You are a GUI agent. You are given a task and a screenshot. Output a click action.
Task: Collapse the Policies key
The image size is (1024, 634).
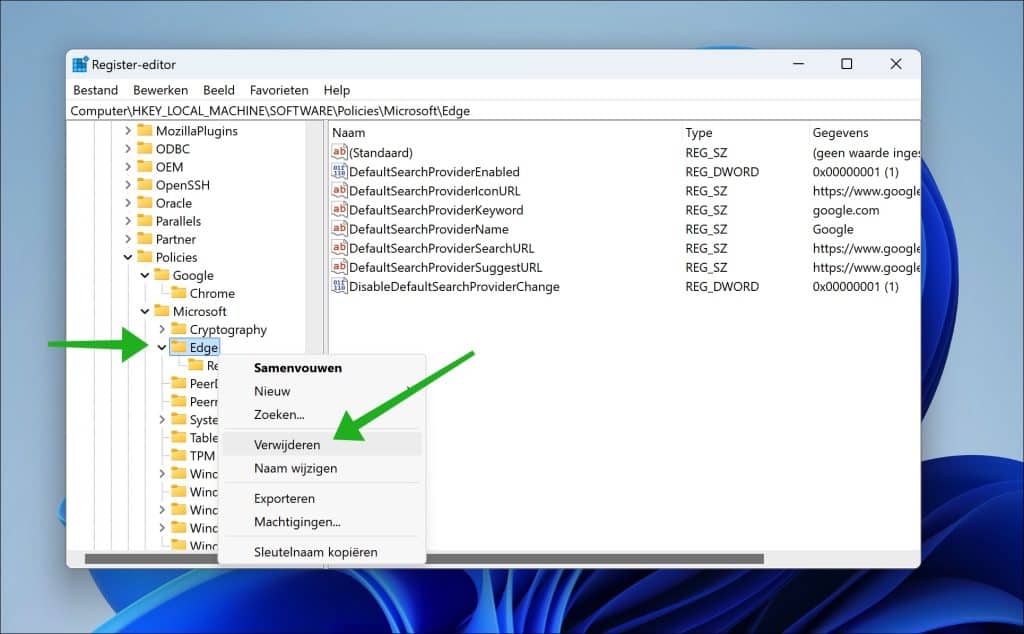pos(128,257)
